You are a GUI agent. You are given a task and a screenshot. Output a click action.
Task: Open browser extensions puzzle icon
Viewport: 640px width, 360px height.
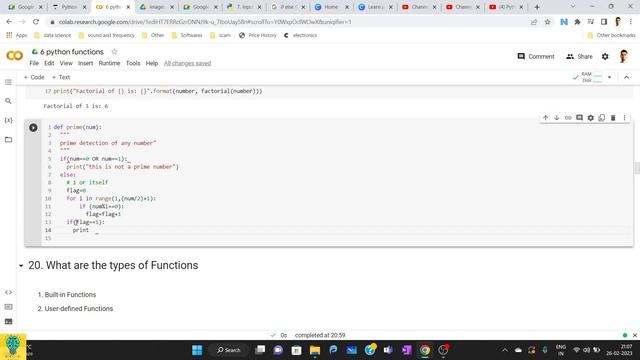577,22
